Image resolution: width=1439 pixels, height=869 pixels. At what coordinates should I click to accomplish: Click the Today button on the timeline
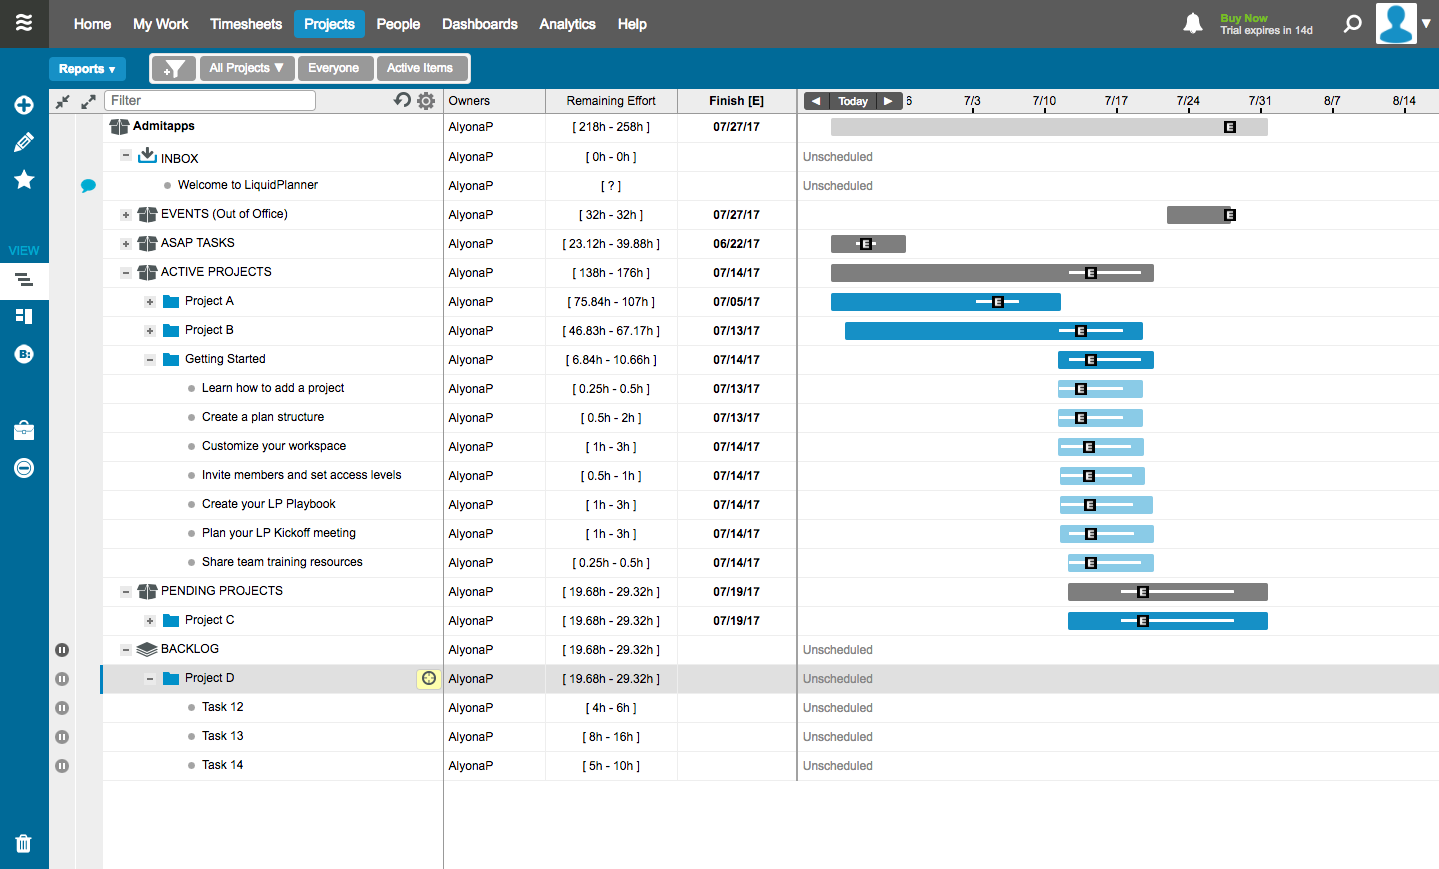853,101
